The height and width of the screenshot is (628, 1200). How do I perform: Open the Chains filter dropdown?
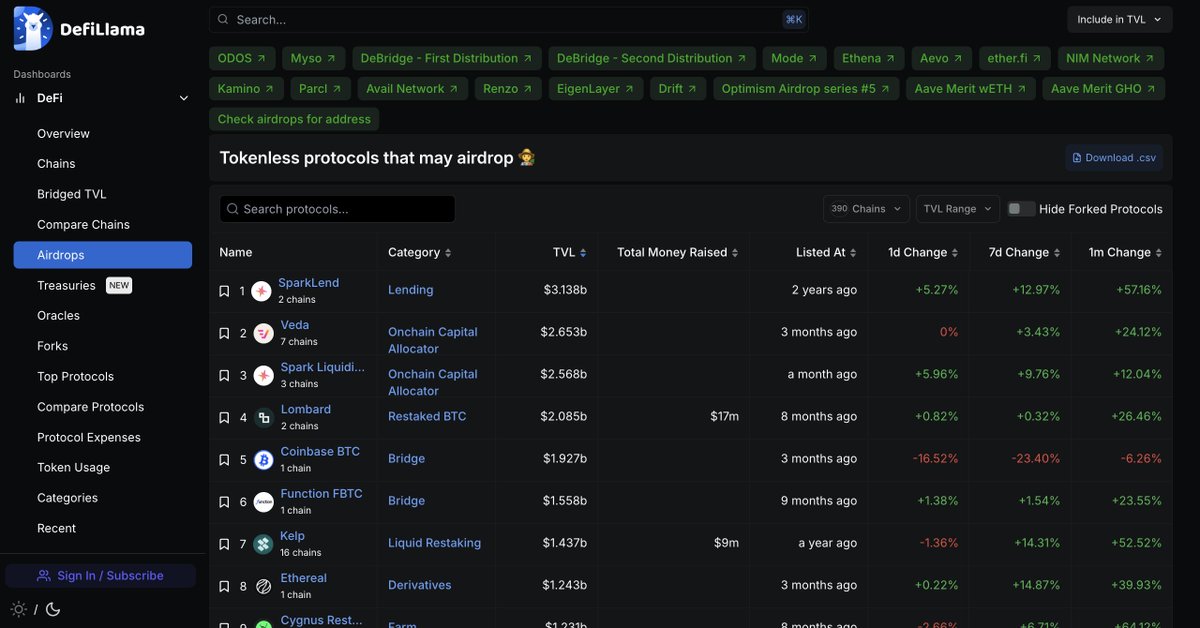866,209
